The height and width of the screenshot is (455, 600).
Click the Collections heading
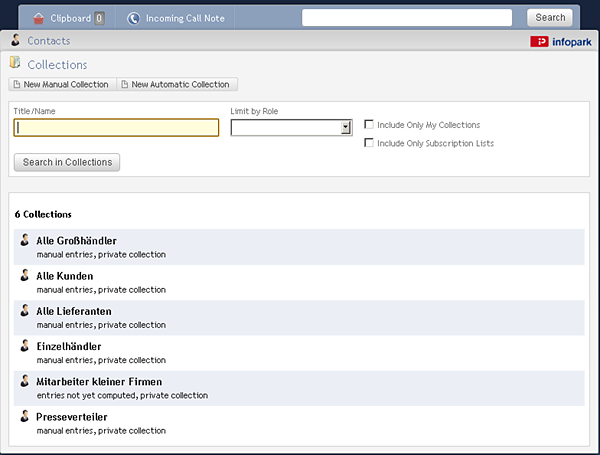click(x=57, y=65)
